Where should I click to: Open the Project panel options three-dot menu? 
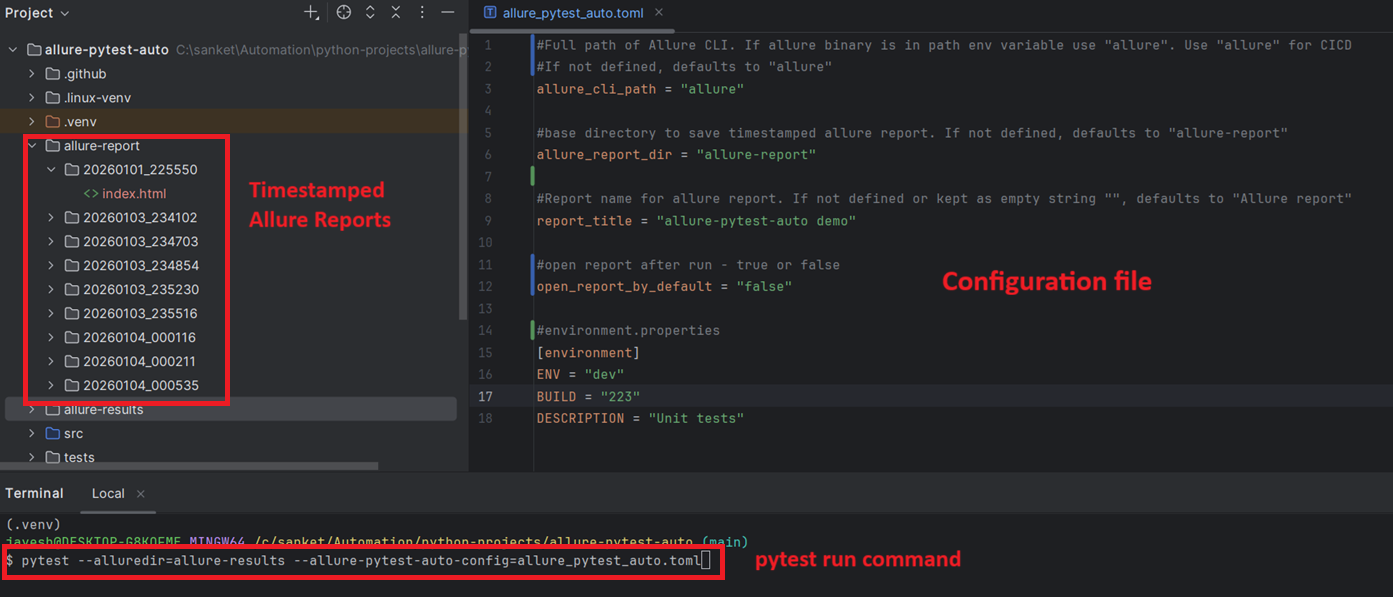click(422, 13)
